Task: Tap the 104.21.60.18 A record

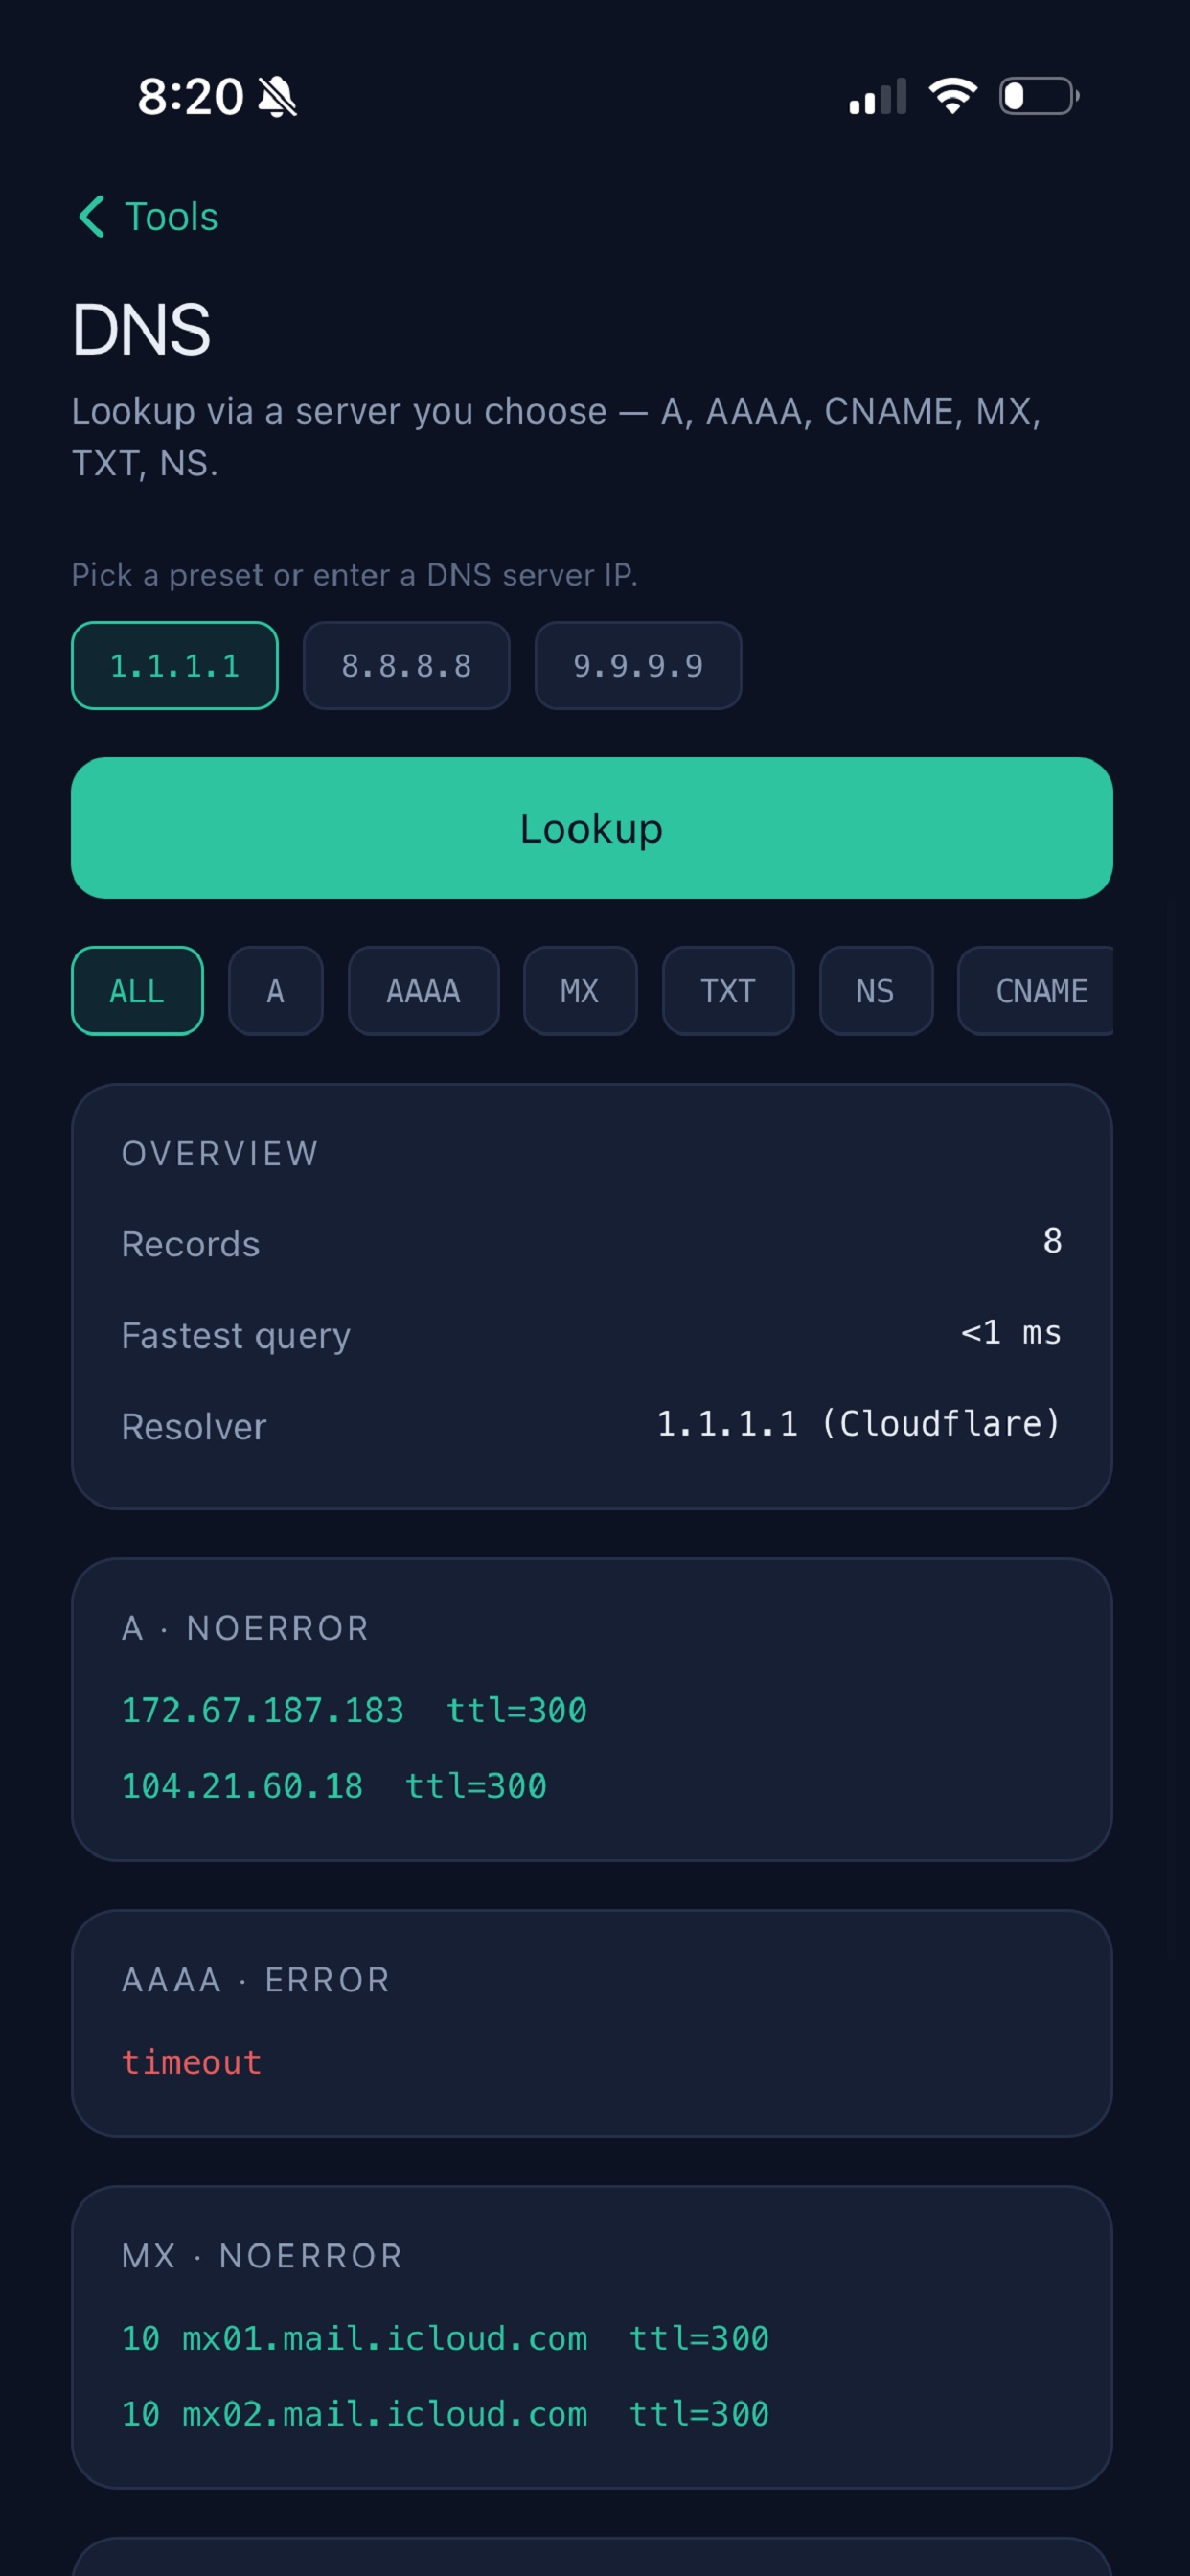Action: (x=334, y=1785)
